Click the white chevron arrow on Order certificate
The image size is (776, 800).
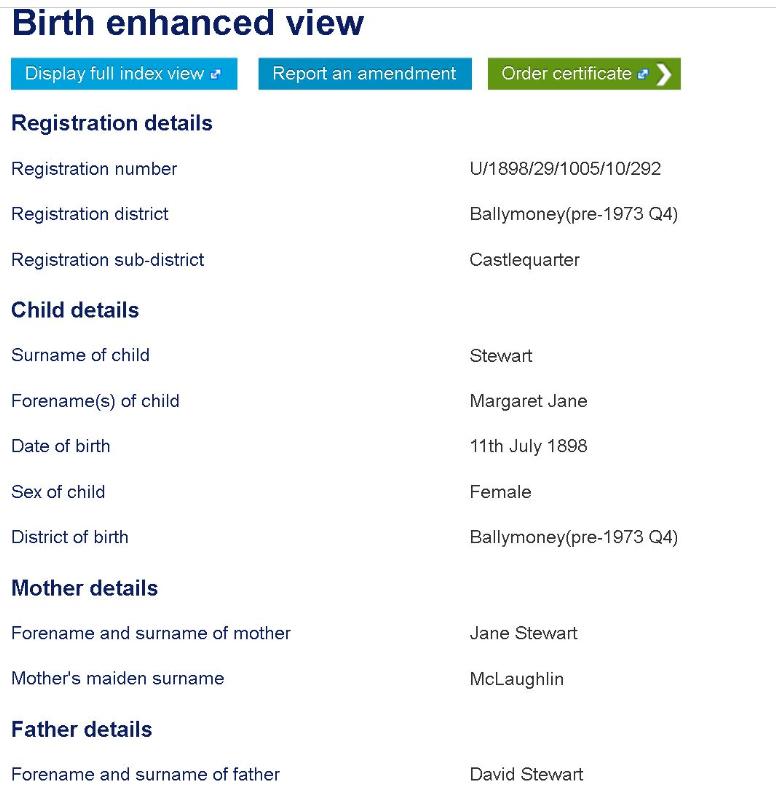[x=663, y=74]
